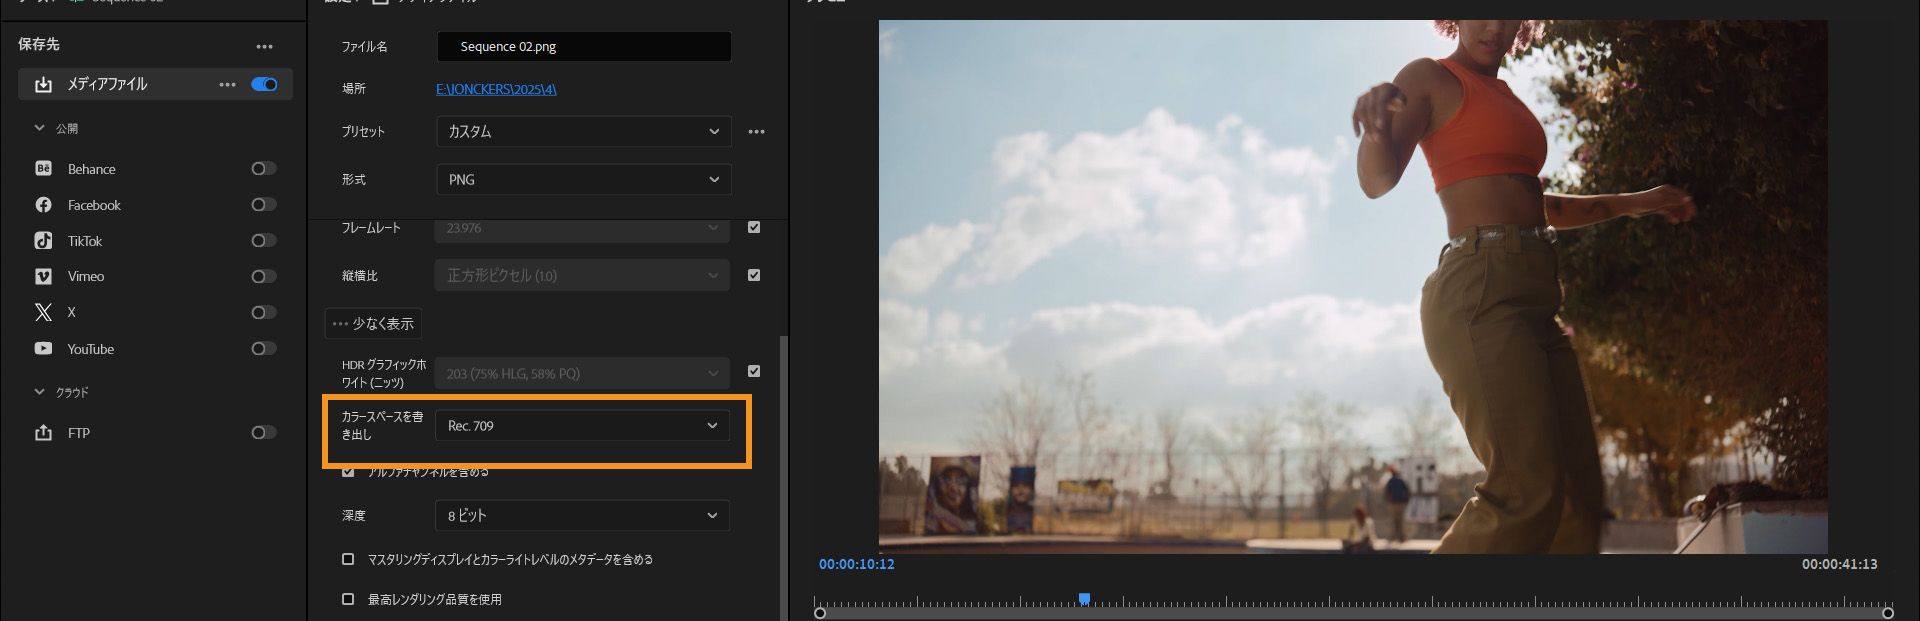This screenshot has width=1920, height=621.
Task: Click the TikTok icon
Action: coord(43,241)
